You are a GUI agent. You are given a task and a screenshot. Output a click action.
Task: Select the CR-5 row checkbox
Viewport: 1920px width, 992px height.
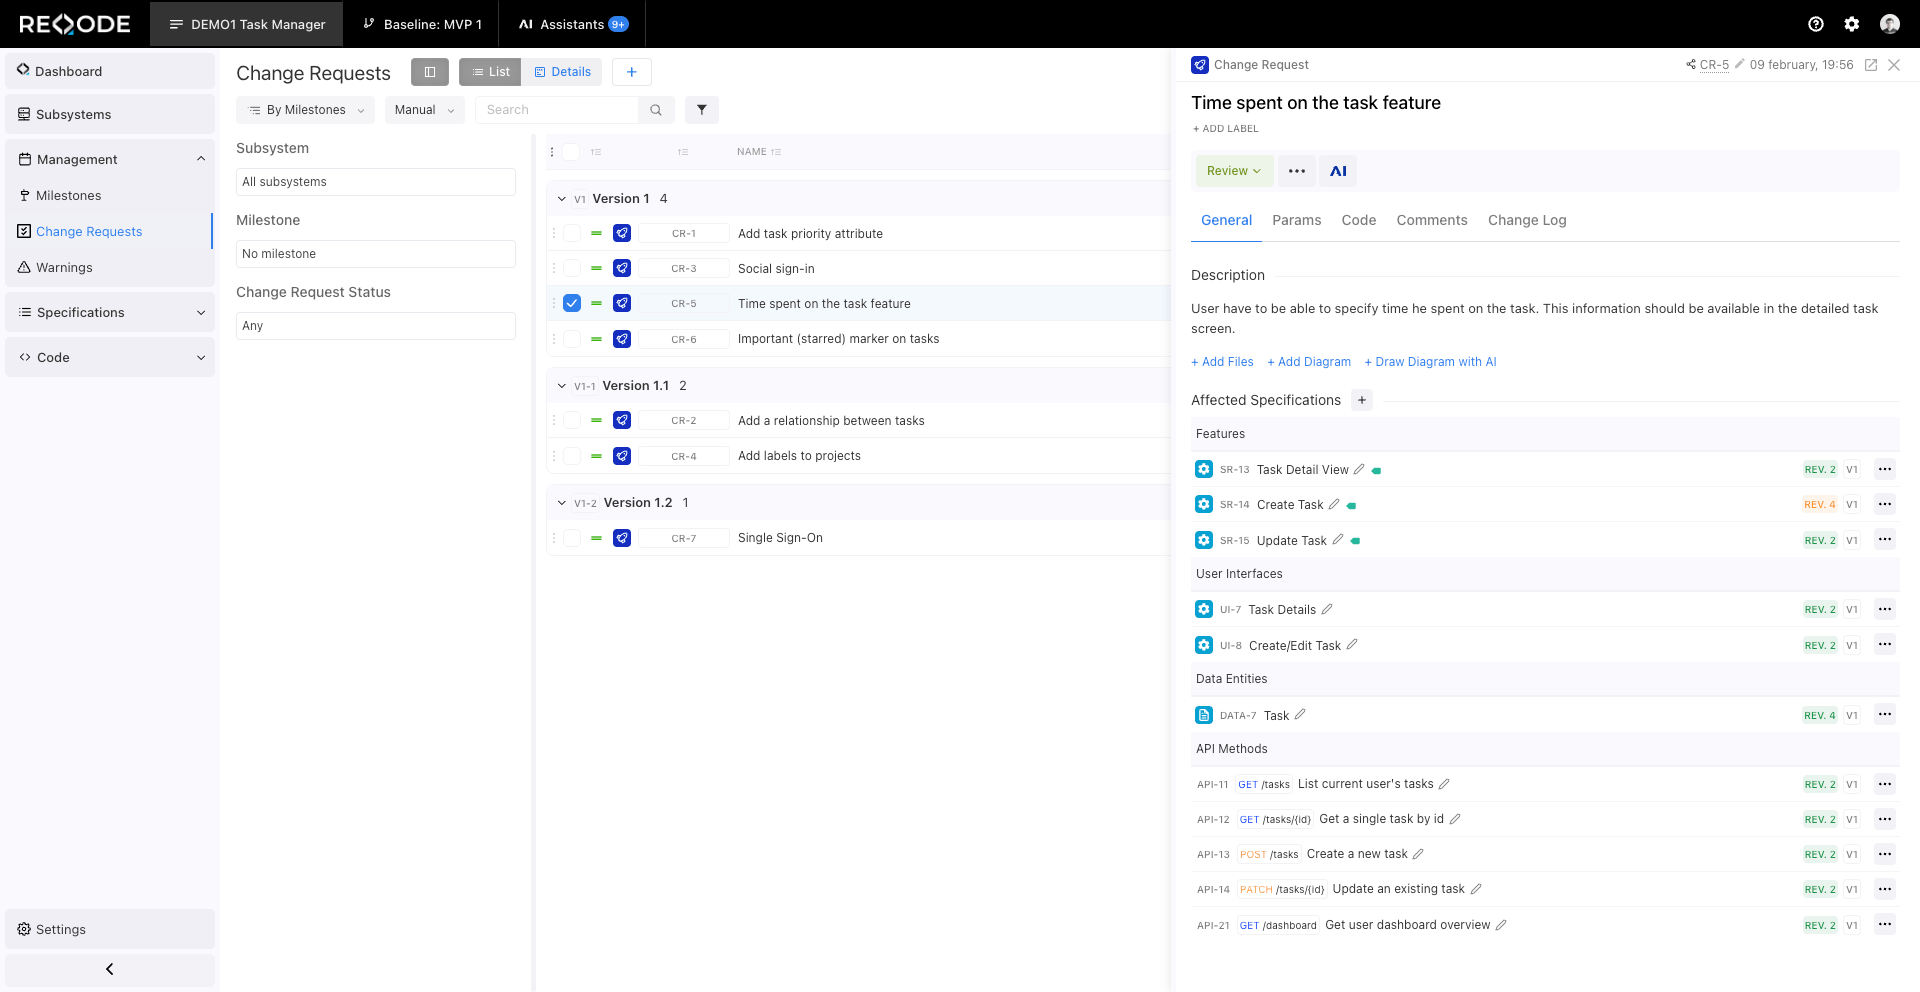click(571, 303)
